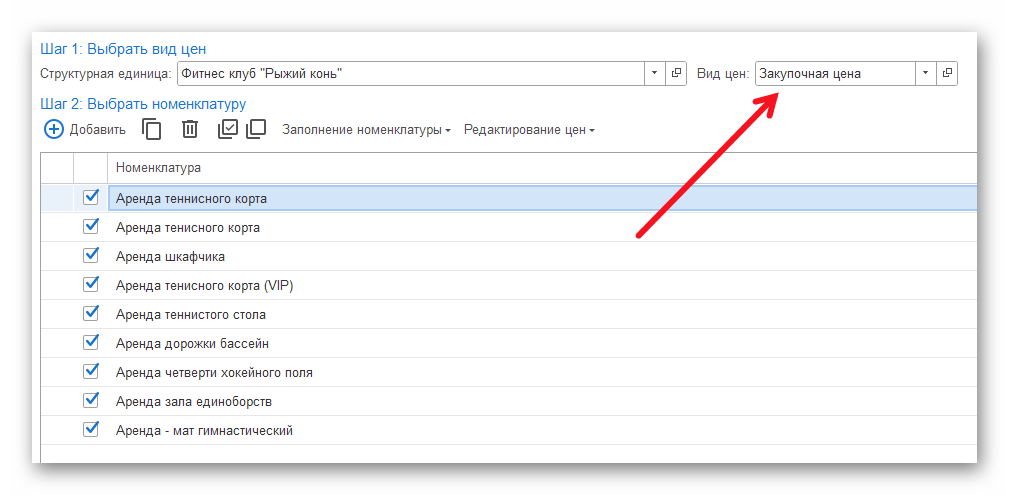Open the Вид цен record via open icon
The image size is (1009, 495).
[946, 73]
